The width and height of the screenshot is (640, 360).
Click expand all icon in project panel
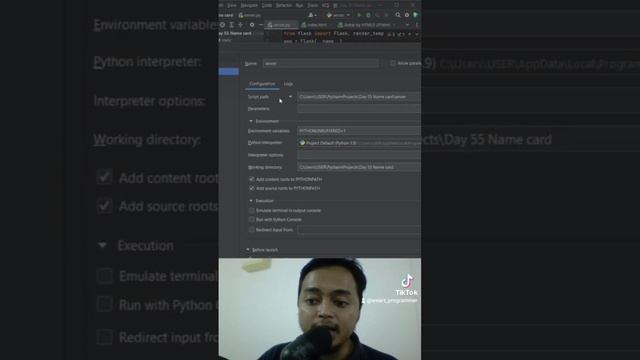pyautogui.click(x=231, y=25)
